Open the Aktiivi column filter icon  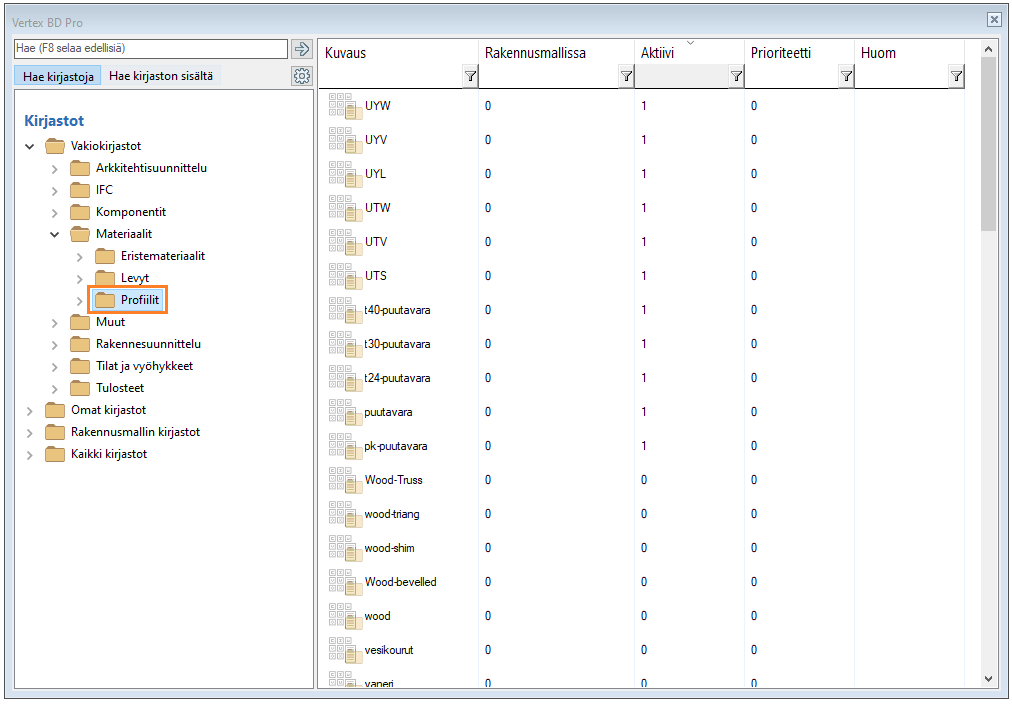[x=736, y=76]
